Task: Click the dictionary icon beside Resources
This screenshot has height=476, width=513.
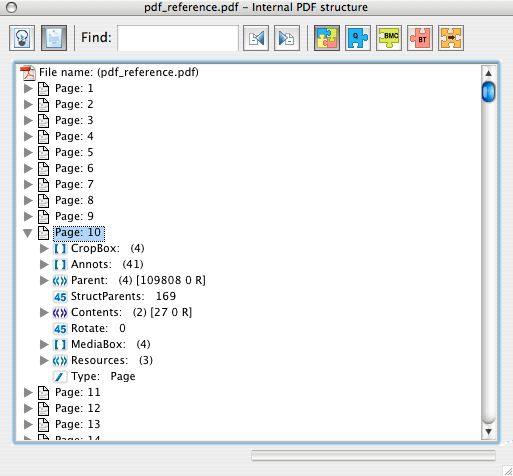Action: pyautogui.click(x=60, y=361)
